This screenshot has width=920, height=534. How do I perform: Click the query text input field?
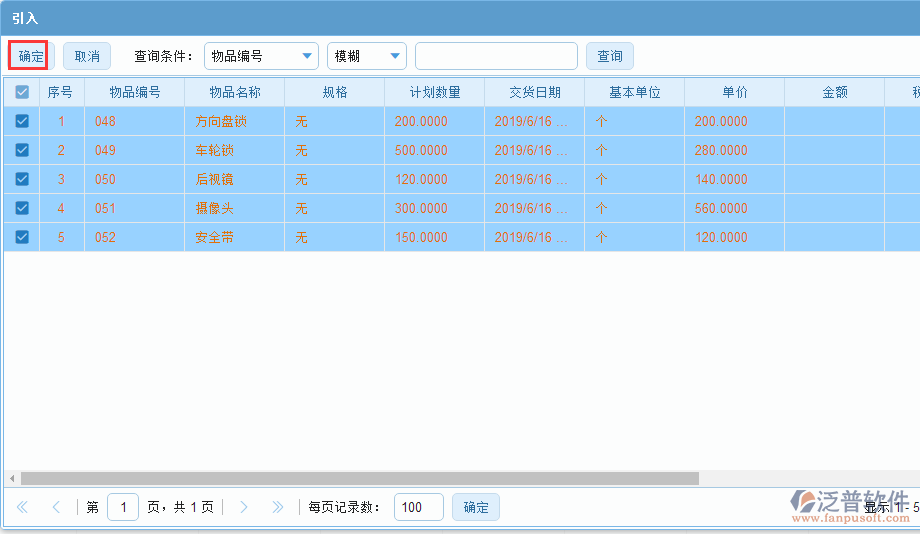496,56
